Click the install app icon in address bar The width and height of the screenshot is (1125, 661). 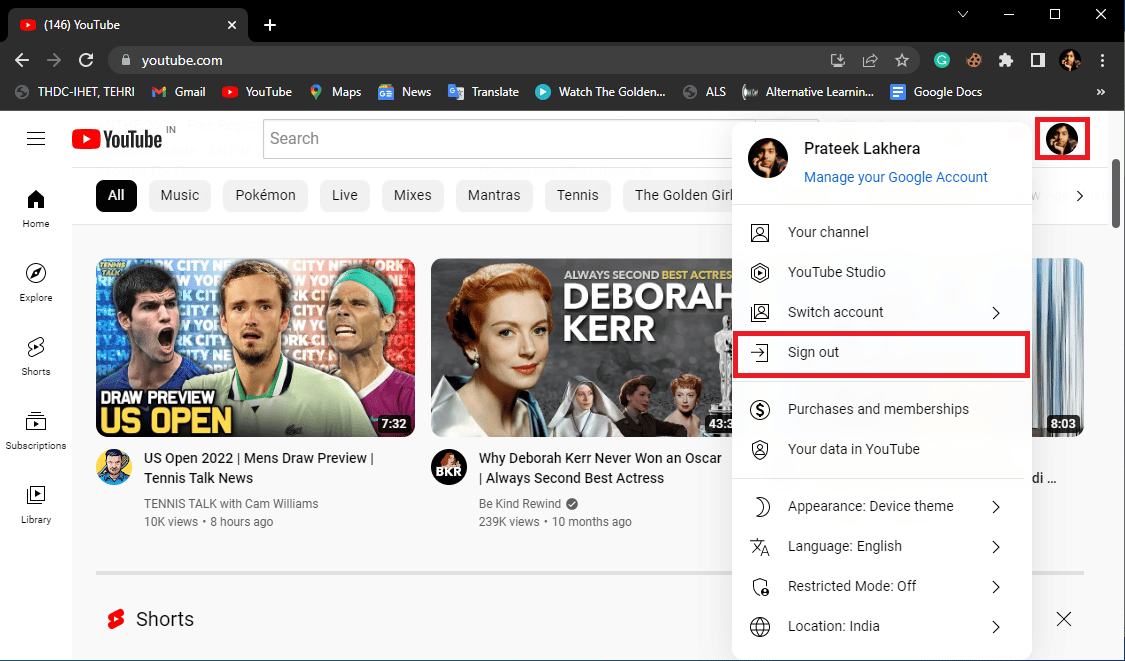[x=837, y=60]
